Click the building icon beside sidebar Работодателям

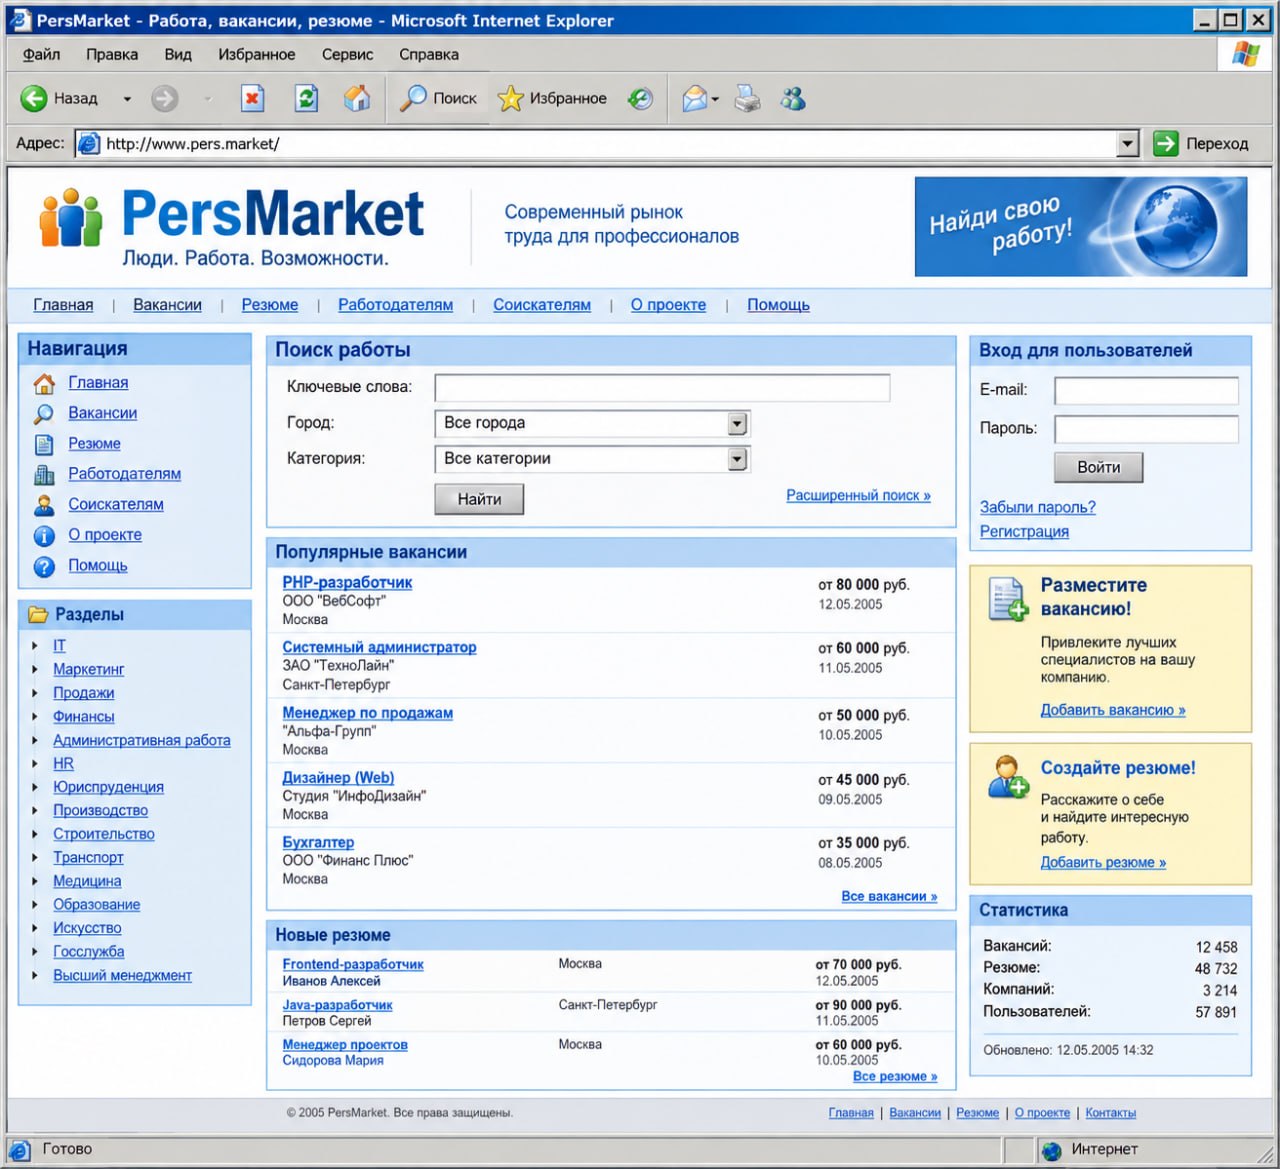coord(44,475)
